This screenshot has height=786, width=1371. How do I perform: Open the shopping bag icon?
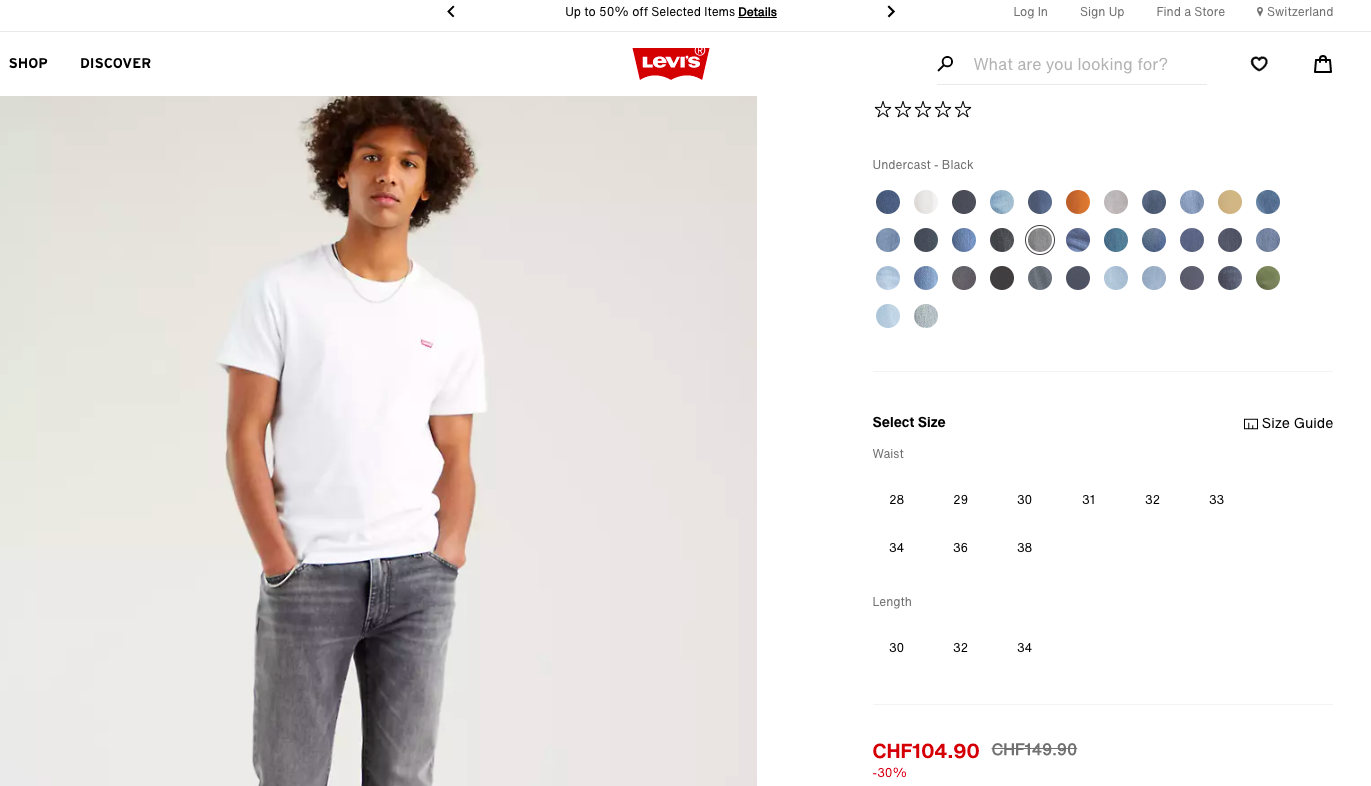pyautogui.click(x=1323, y=64)
